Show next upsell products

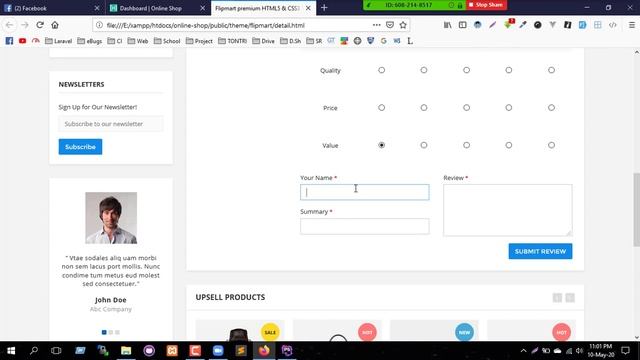570,298
